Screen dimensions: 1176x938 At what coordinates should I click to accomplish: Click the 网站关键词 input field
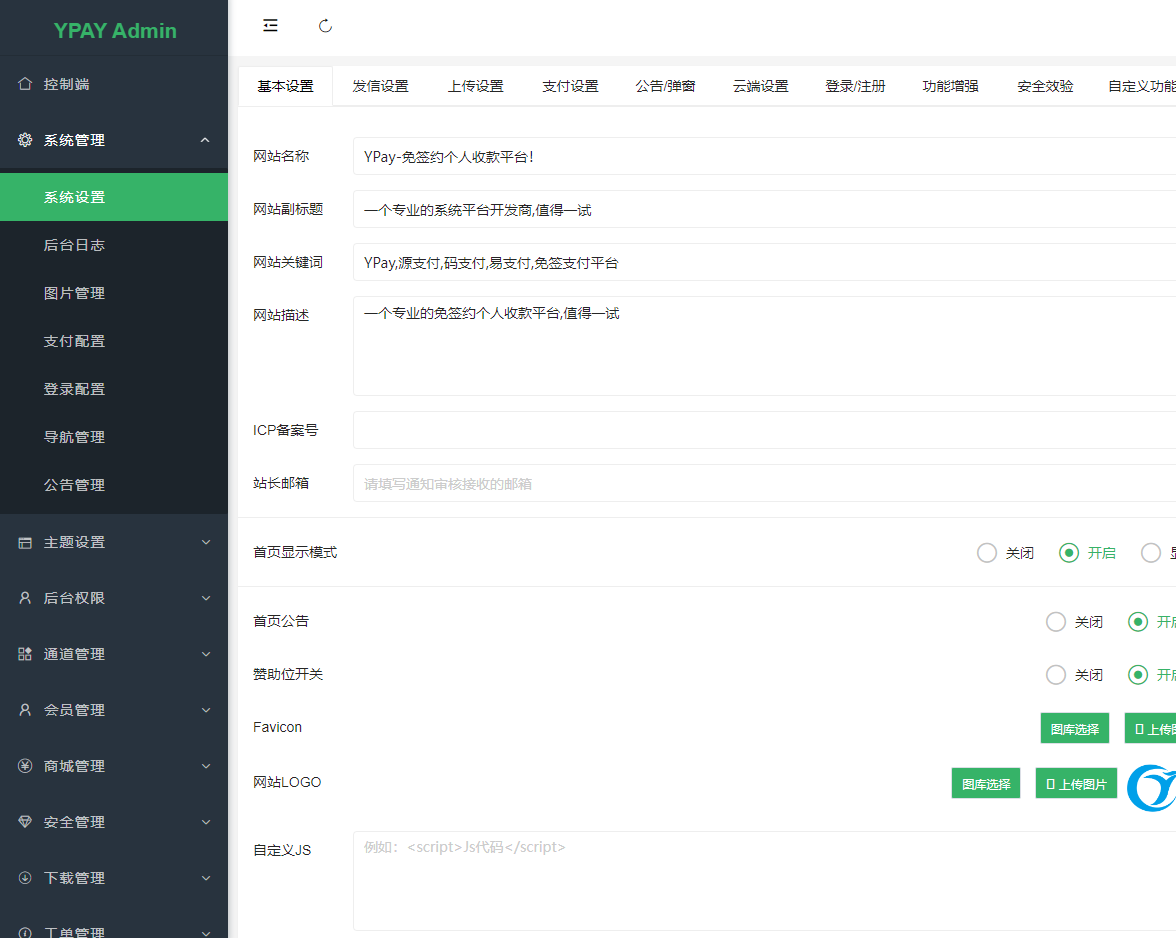click(x=764, y=262)
